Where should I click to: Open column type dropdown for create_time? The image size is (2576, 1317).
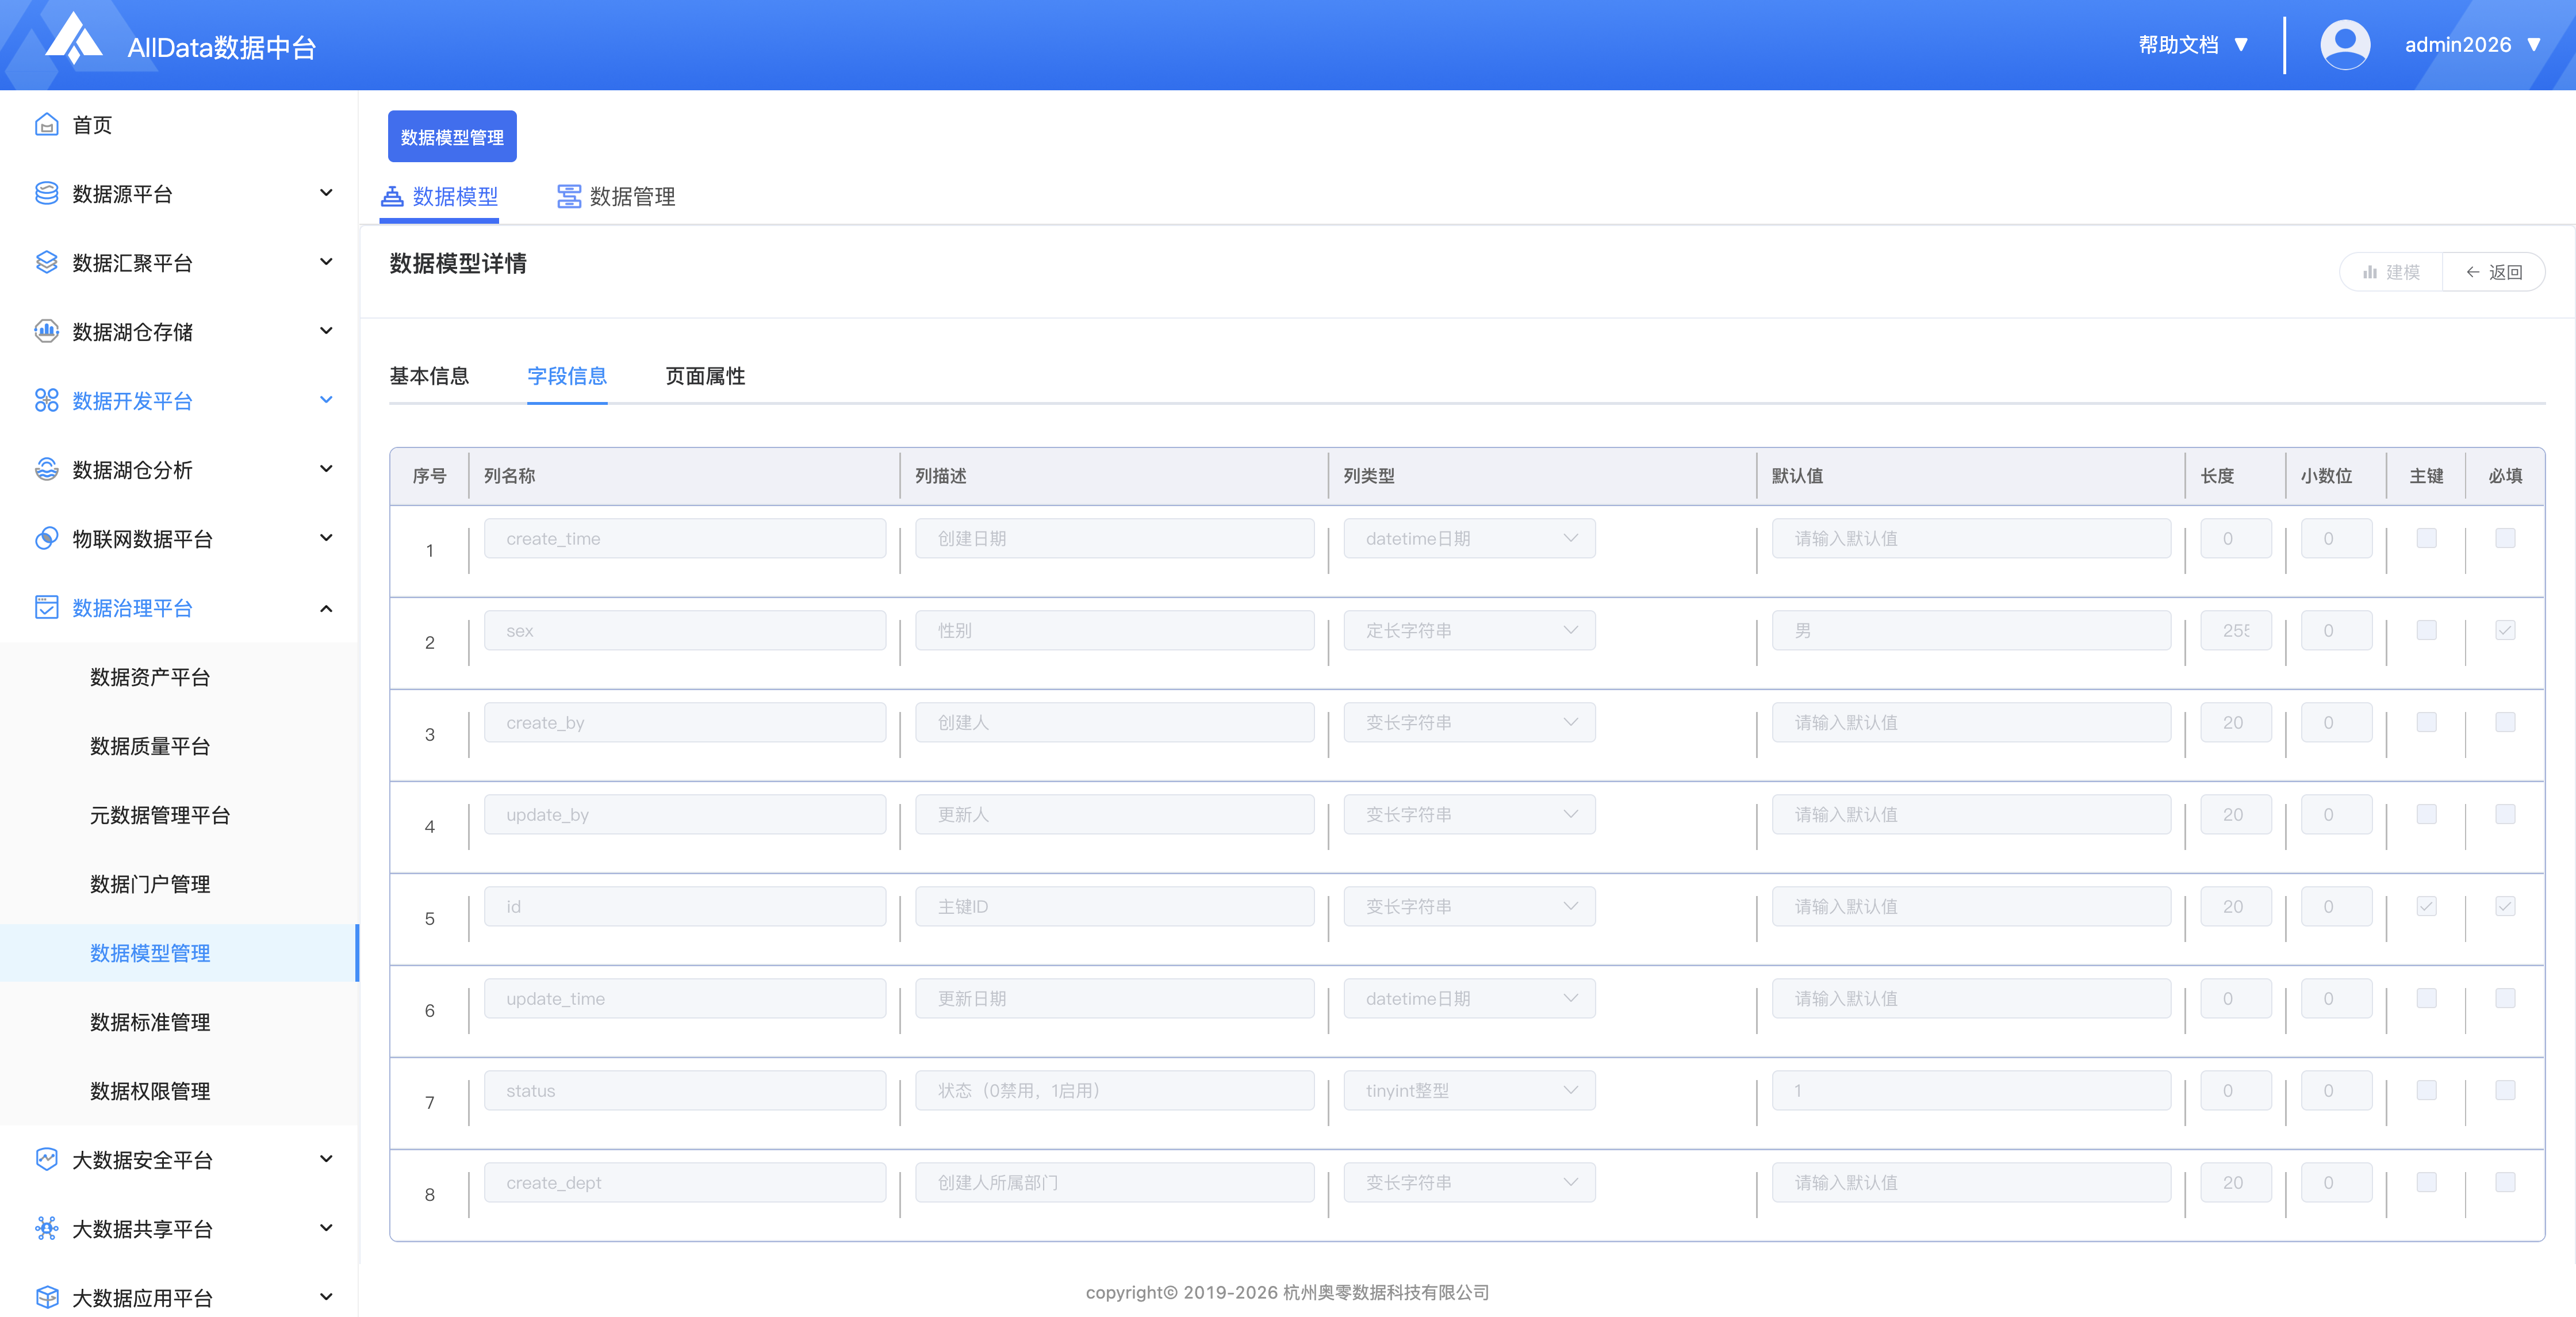[1469, 538]
